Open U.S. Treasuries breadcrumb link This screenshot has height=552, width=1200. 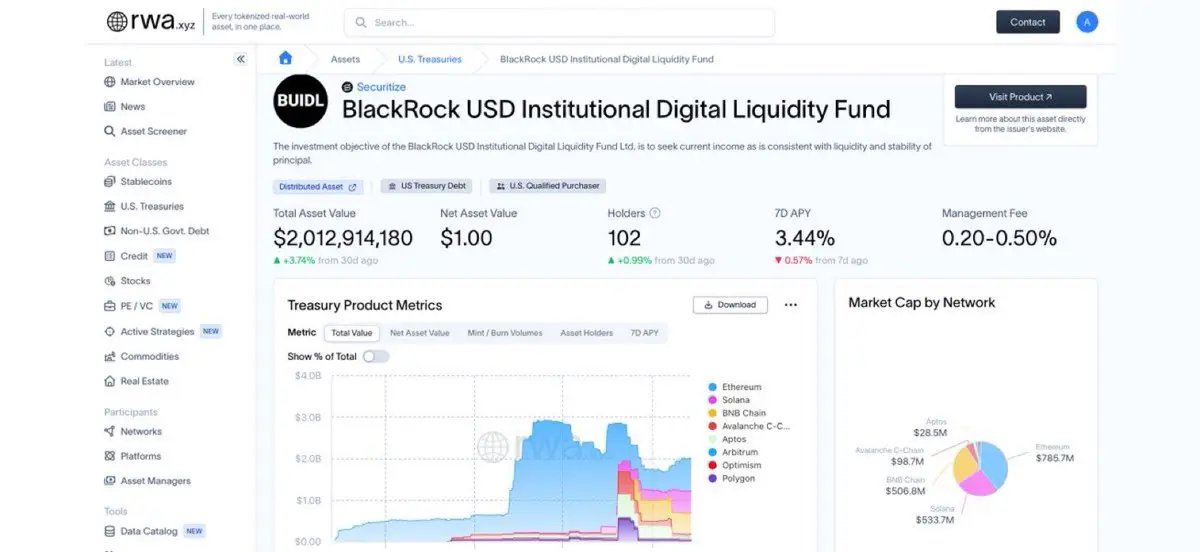pos(430,59)
